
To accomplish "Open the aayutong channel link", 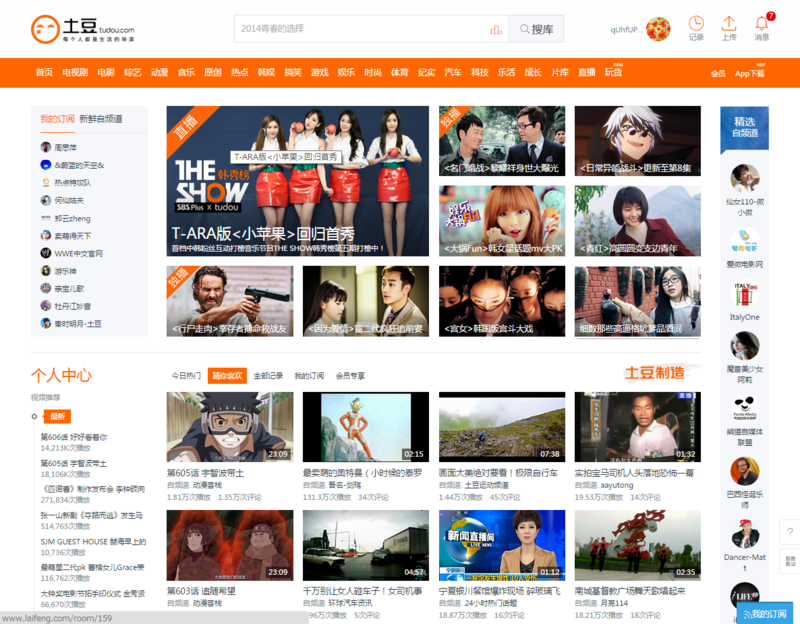I will 617,485.
